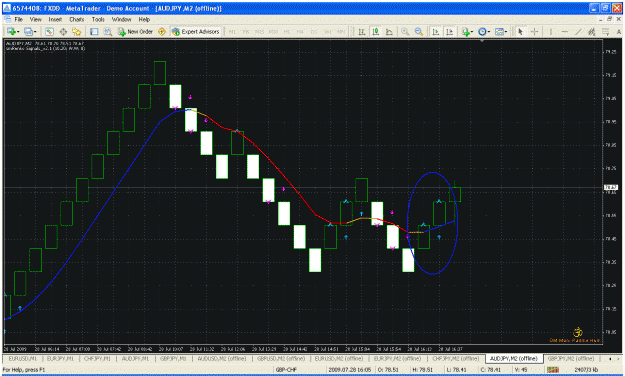Switch to the EURUSD,M1 chart tab
The width and height of the screenshot is (625, 376).
coord(22,358)
